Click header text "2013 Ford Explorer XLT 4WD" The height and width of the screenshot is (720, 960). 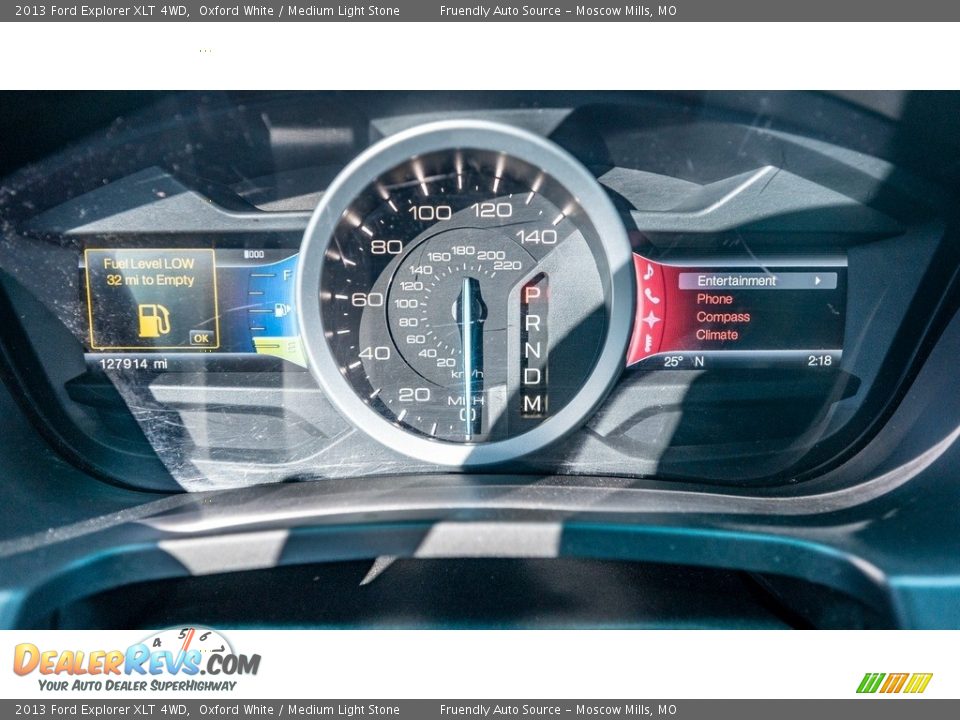pos(102,10)
